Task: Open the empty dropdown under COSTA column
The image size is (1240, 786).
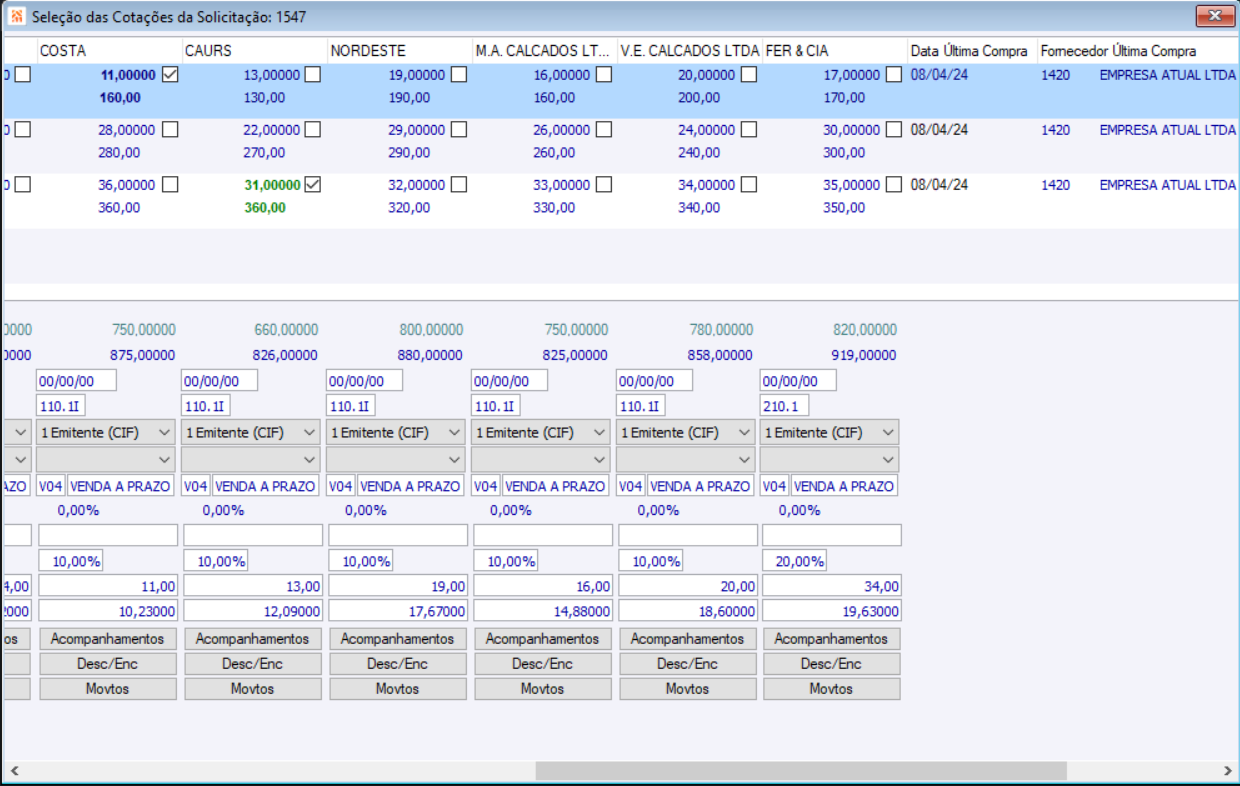Action: click(x=107, y=459)
